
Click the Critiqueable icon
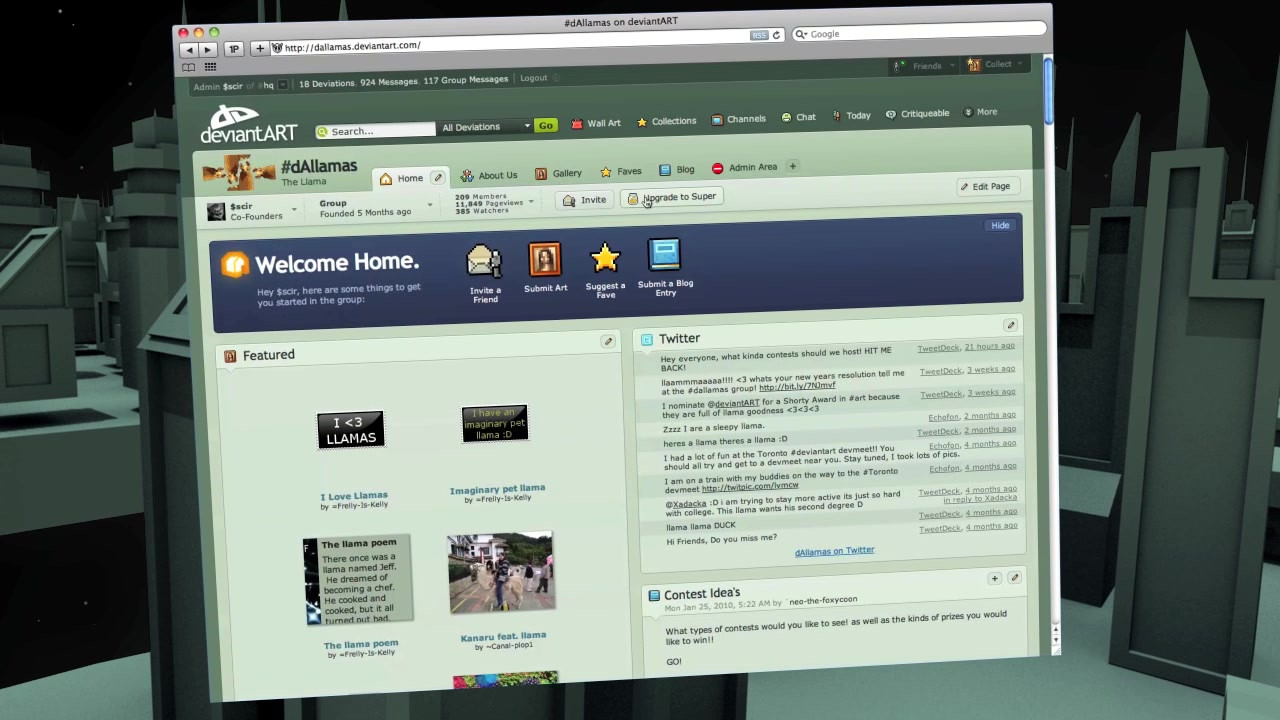tap(890, 114)
